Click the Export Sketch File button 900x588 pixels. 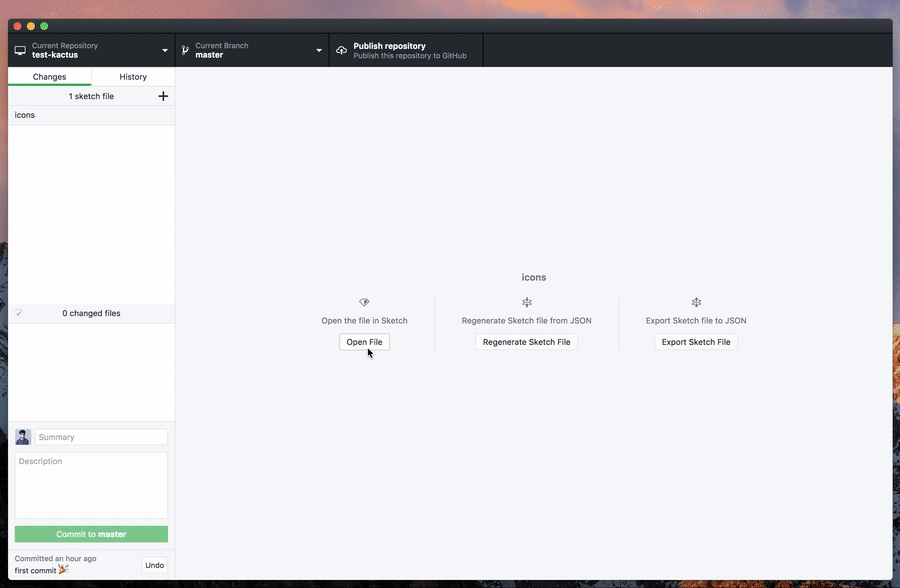[x=696, y=342]
